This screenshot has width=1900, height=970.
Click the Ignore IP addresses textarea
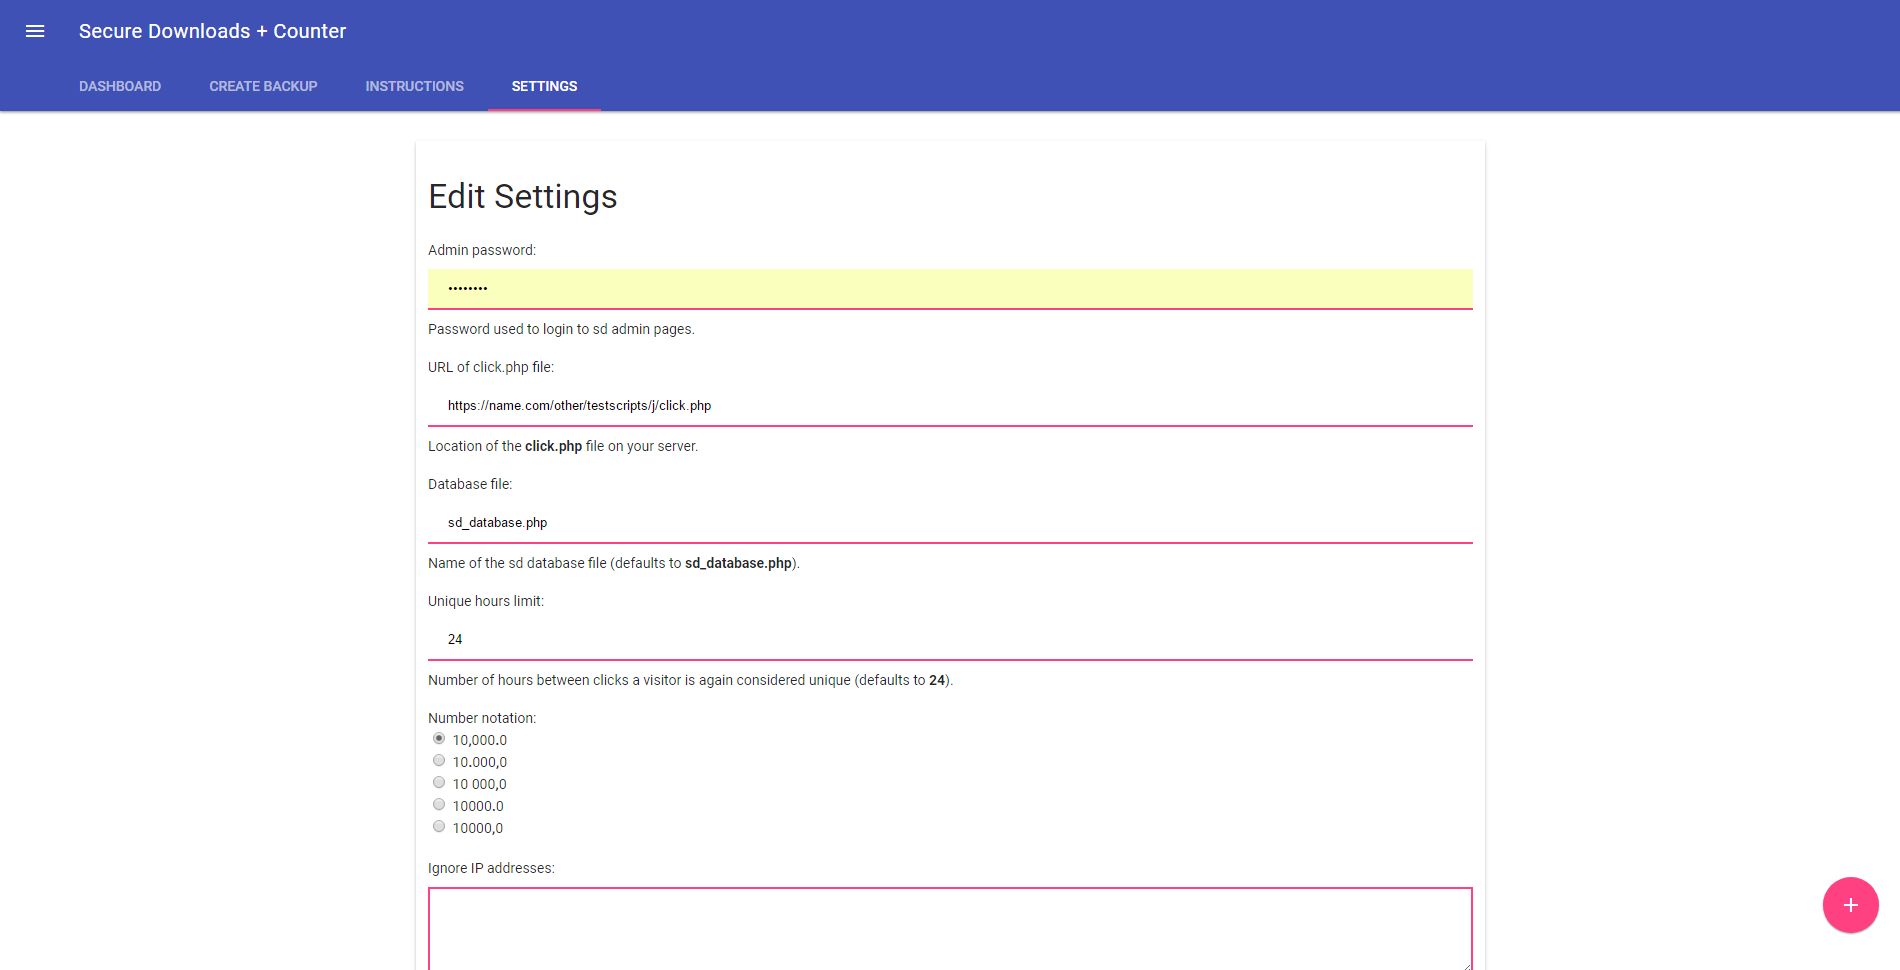(950, 928)
